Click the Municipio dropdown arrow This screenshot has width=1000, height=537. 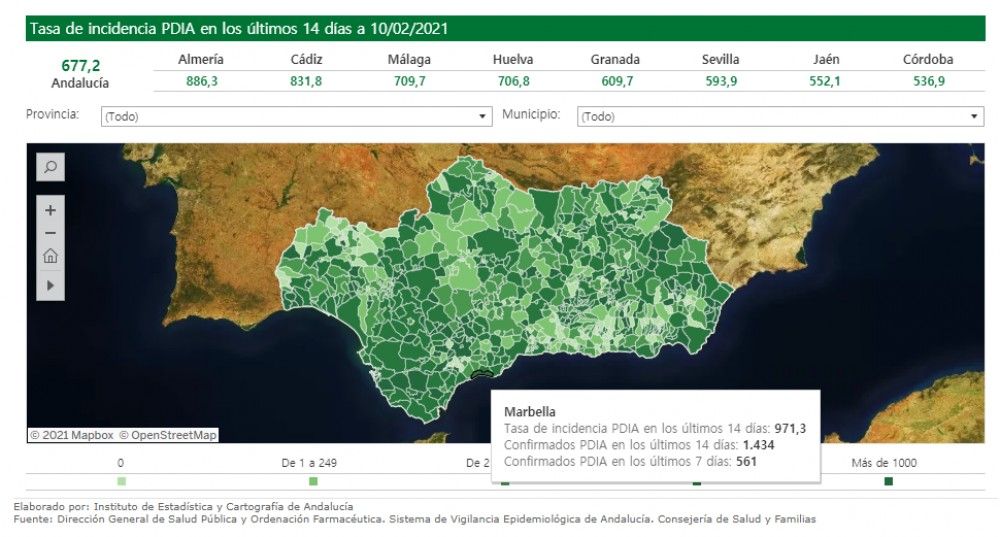click(974, 117)
